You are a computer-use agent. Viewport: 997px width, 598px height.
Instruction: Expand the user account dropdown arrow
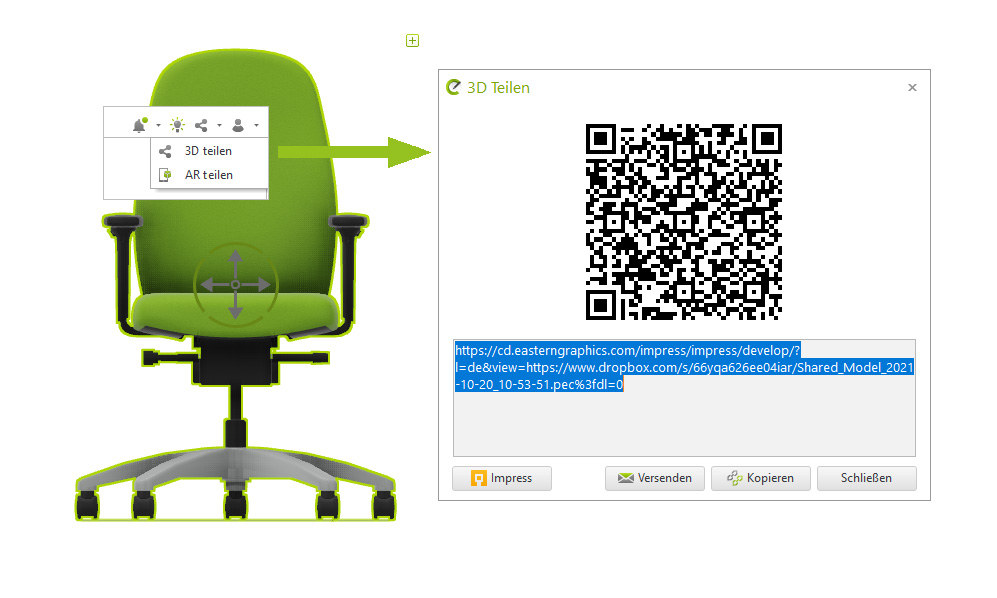pos(256,126)
